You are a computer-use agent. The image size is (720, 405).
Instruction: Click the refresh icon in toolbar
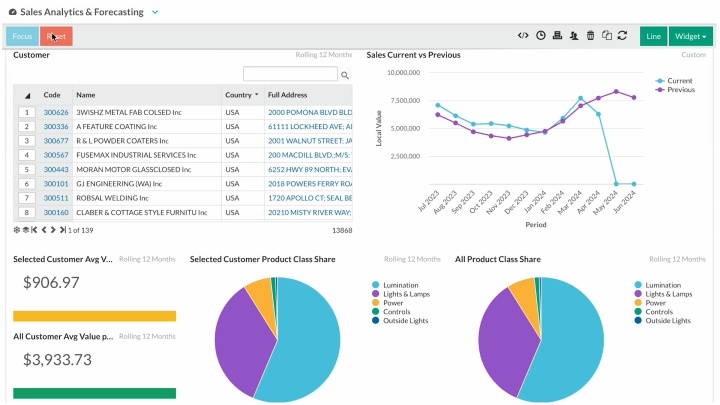622,35
